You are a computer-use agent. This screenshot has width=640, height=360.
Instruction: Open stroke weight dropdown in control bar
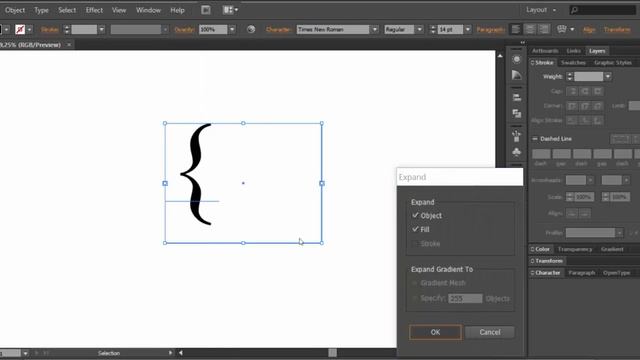(x=102, y=29)
